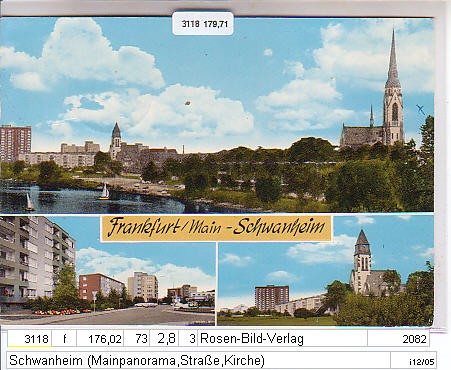
Task: Open the street view photo with apartment blocks
Action: (107, 271)
